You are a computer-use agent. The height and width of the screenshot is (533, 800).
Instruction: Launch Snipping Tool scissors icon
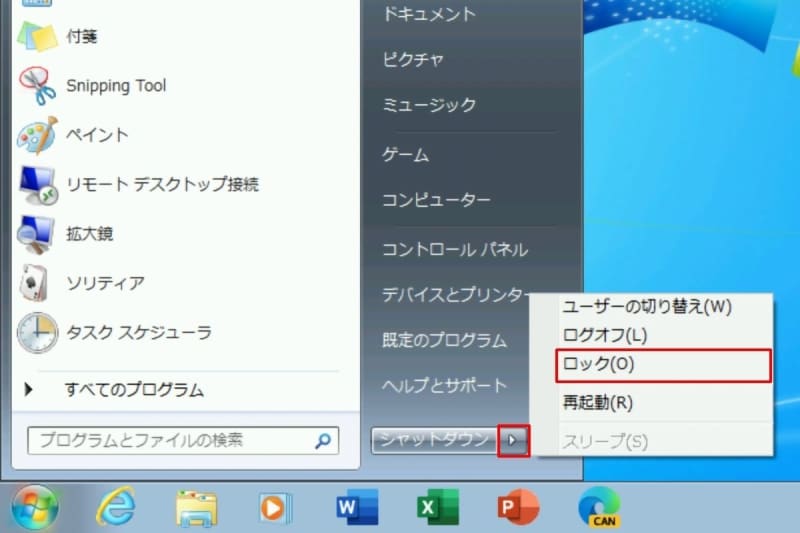click(37, 86)
